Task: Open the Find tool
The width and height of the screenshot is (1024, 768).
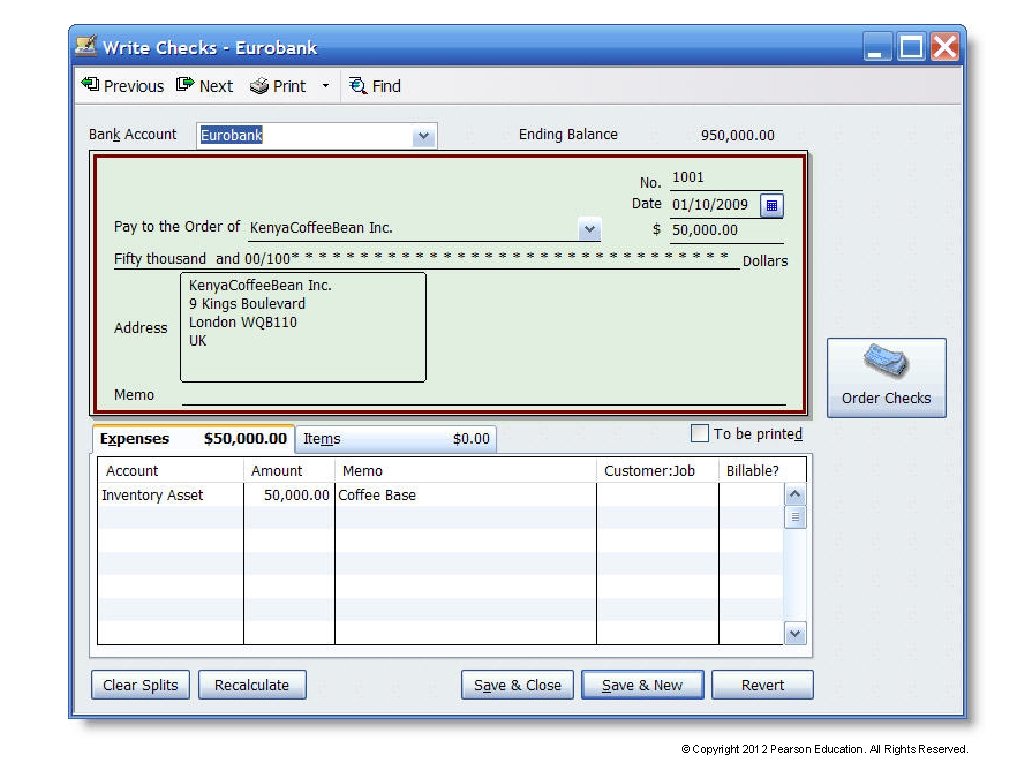Action: (374, 86)
